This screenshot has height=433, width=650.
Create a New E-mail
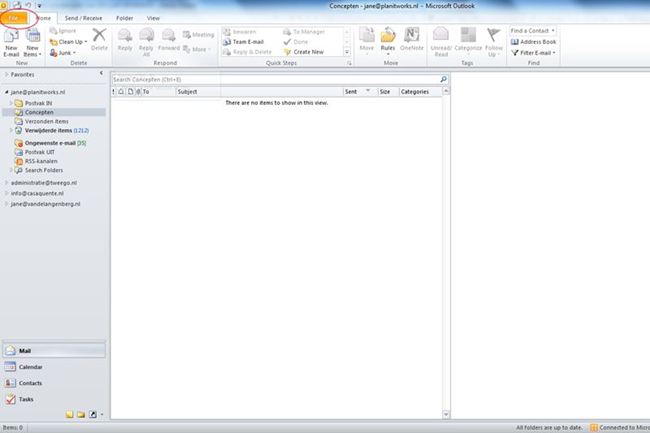pyautogui.click(x=11, y=43)
